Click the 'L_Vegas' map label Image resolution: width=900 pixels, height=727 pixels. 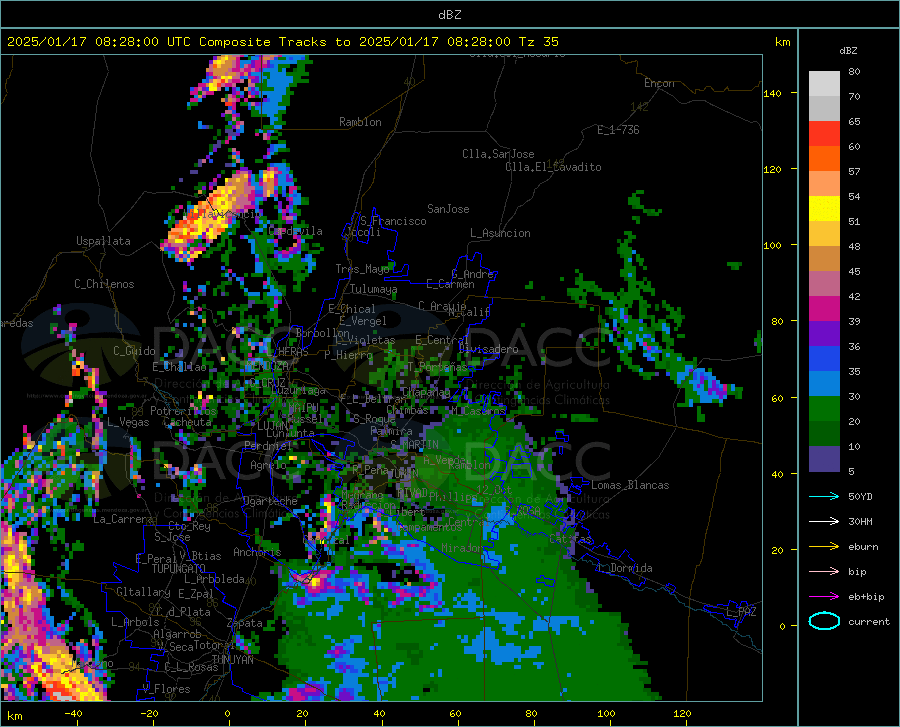tap(128, 422)
